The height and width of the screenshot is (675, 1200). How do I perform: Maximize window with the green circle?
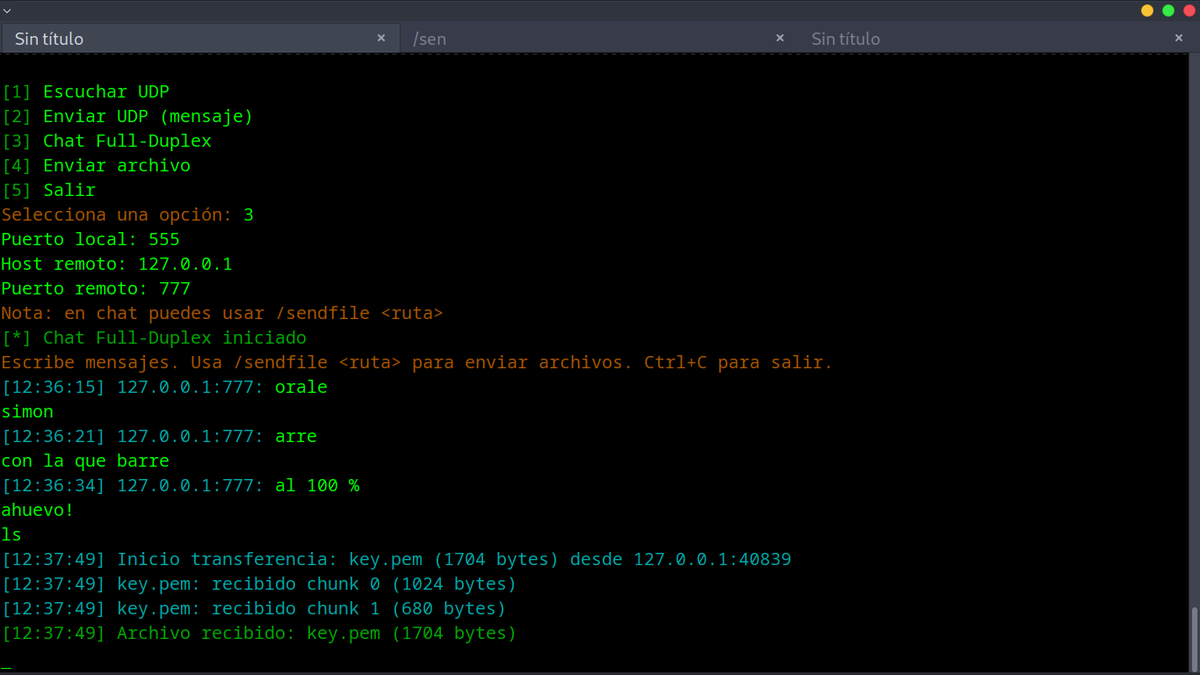point(1168,8)
